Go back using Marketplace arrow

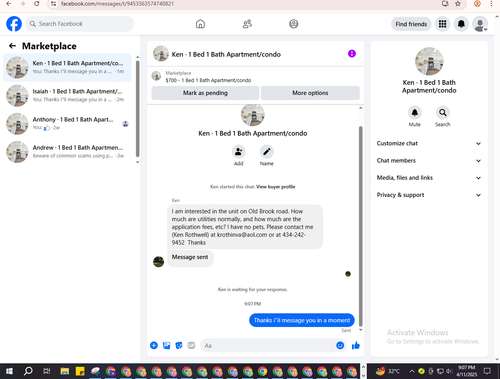(x=12, y=46)
